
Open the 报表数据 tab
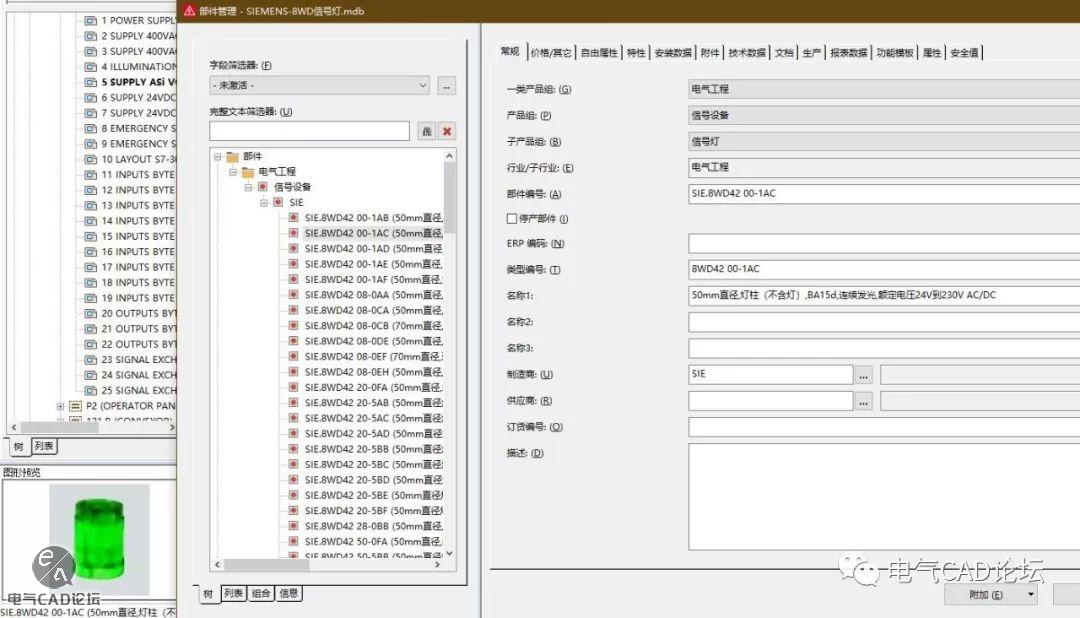tap(849, 53)
